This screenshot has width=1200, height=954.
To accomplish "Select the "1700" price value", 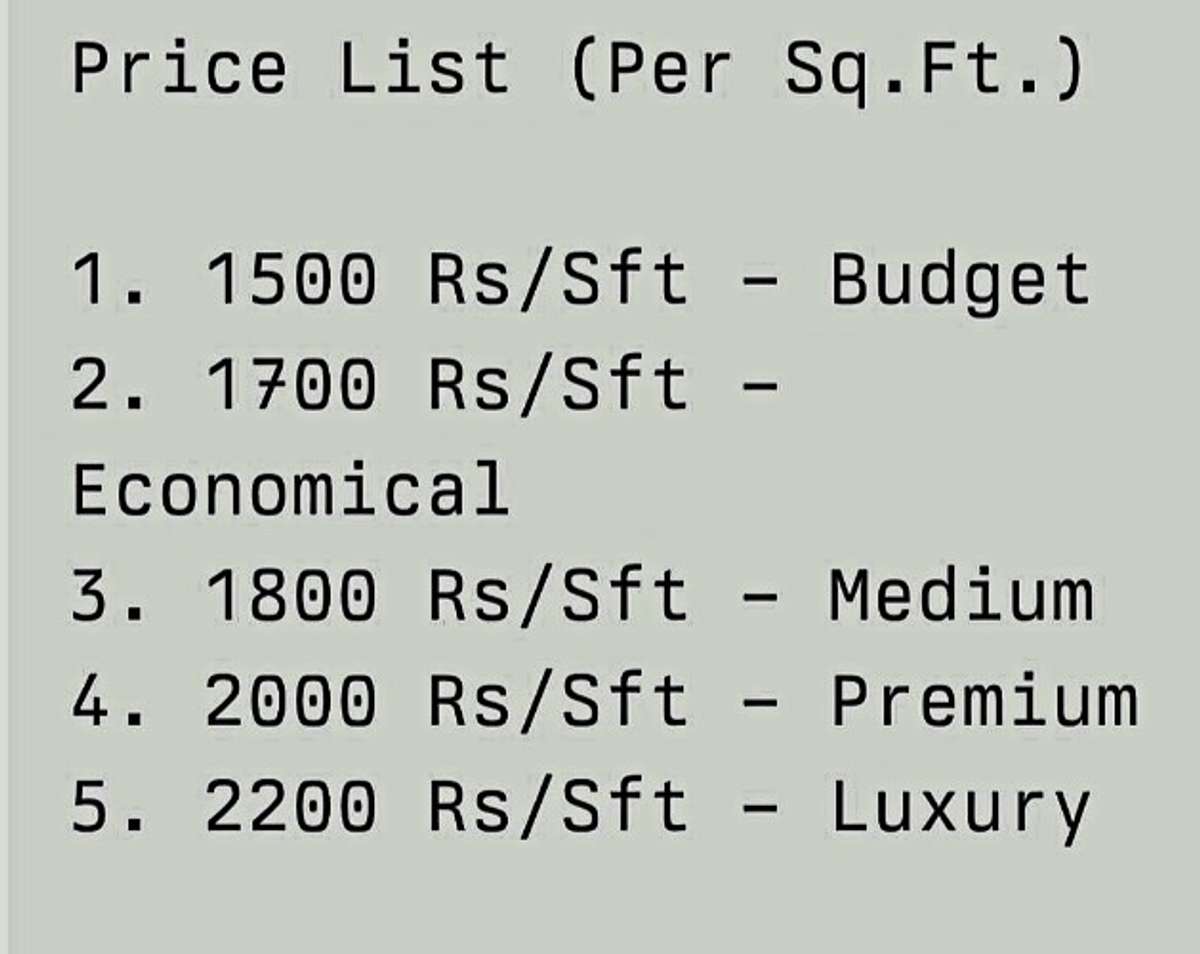I will 291,384.
